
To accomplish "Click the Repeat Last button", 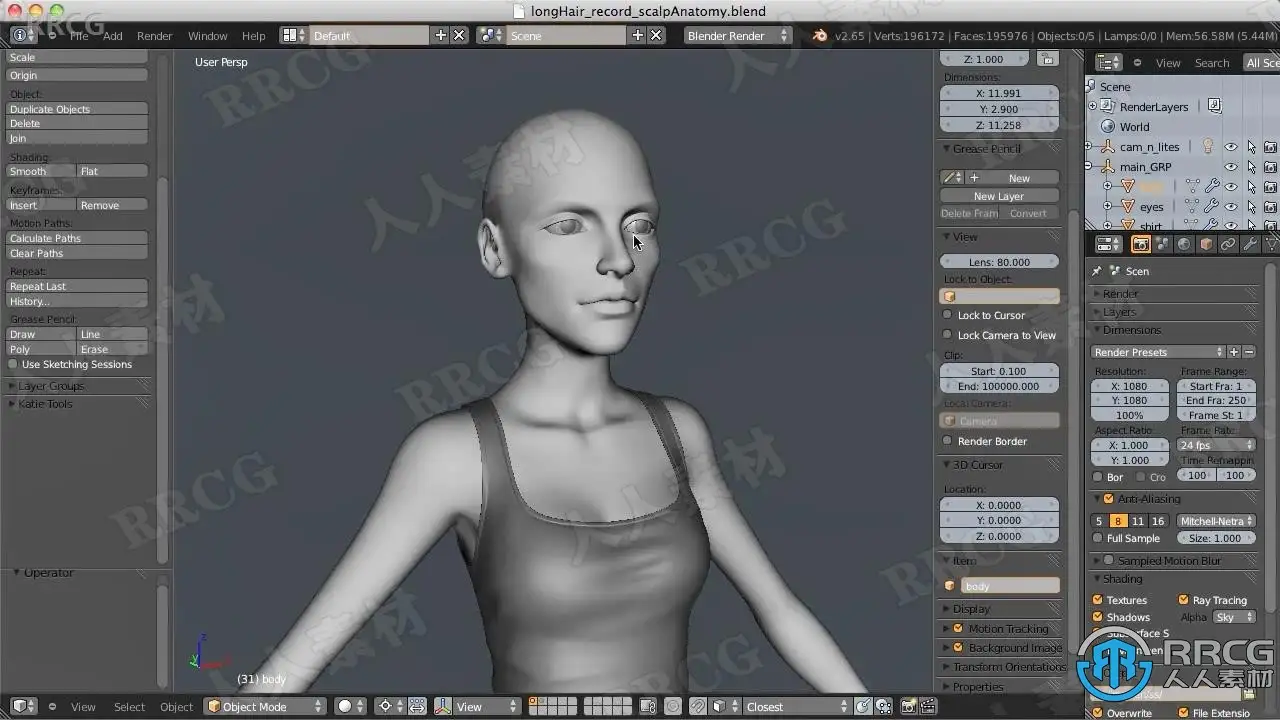I will tap(77, 286).
